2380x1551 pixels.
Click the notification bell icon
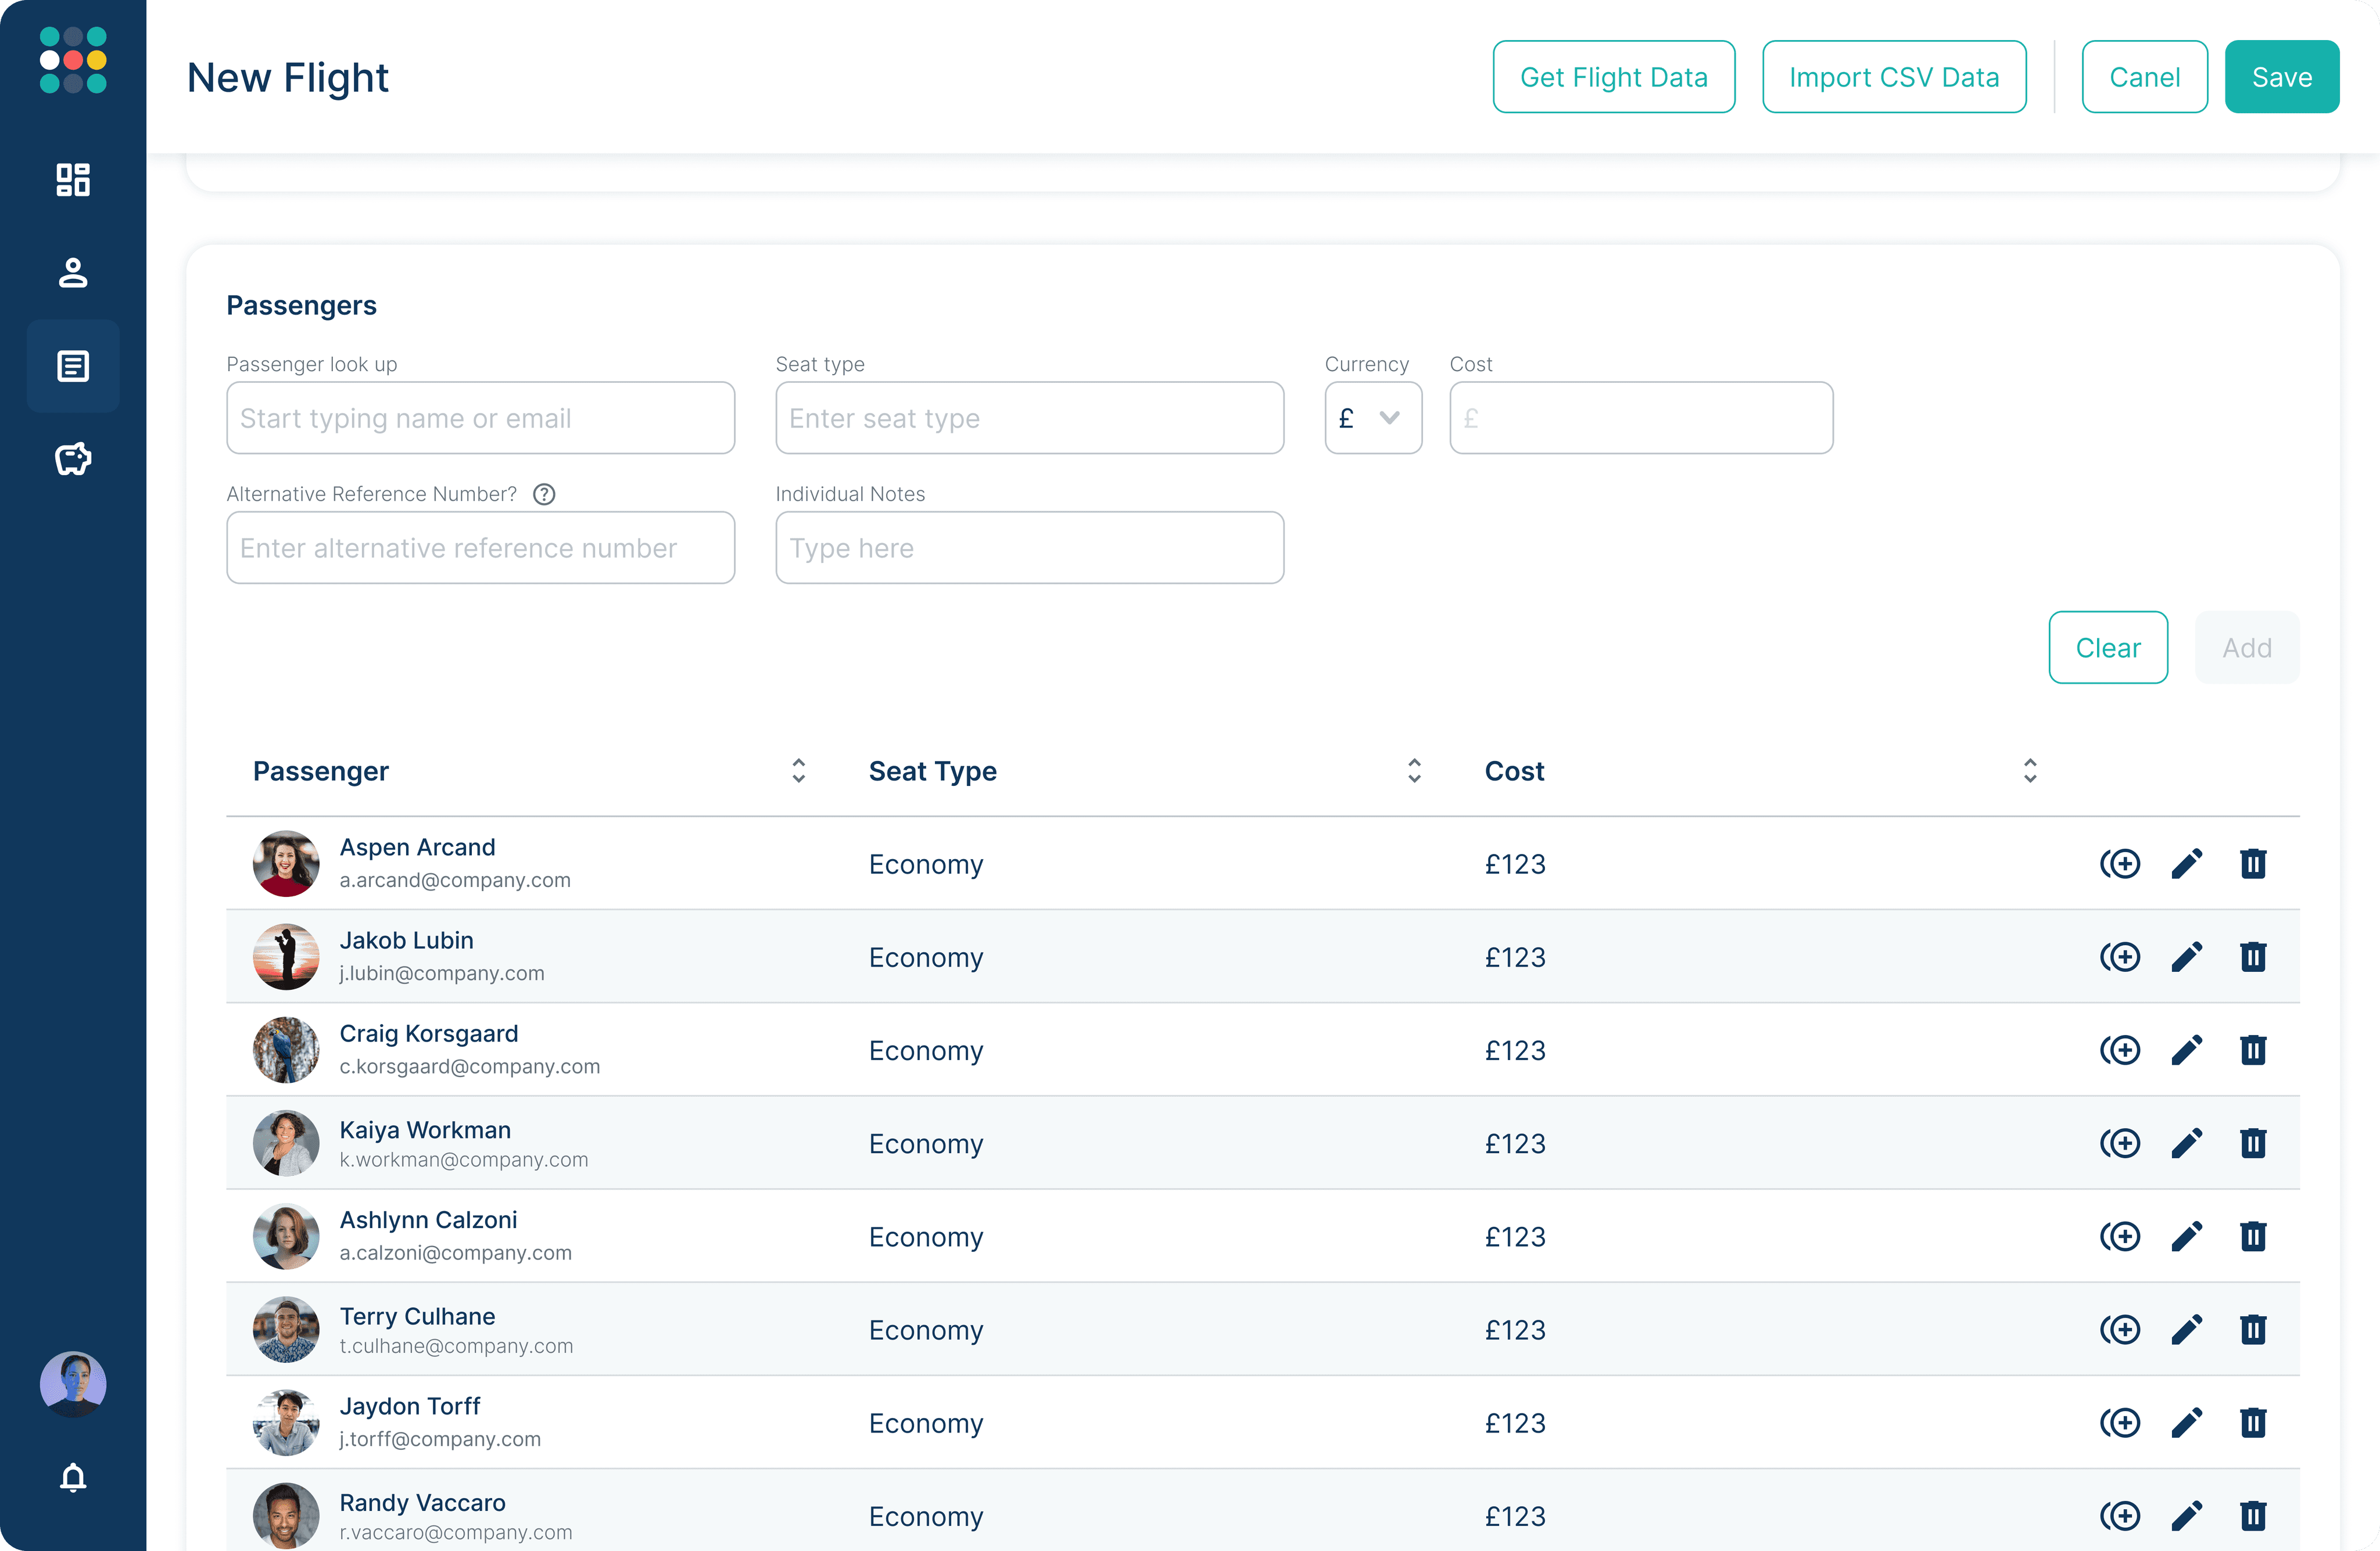tap(73, 1477)
